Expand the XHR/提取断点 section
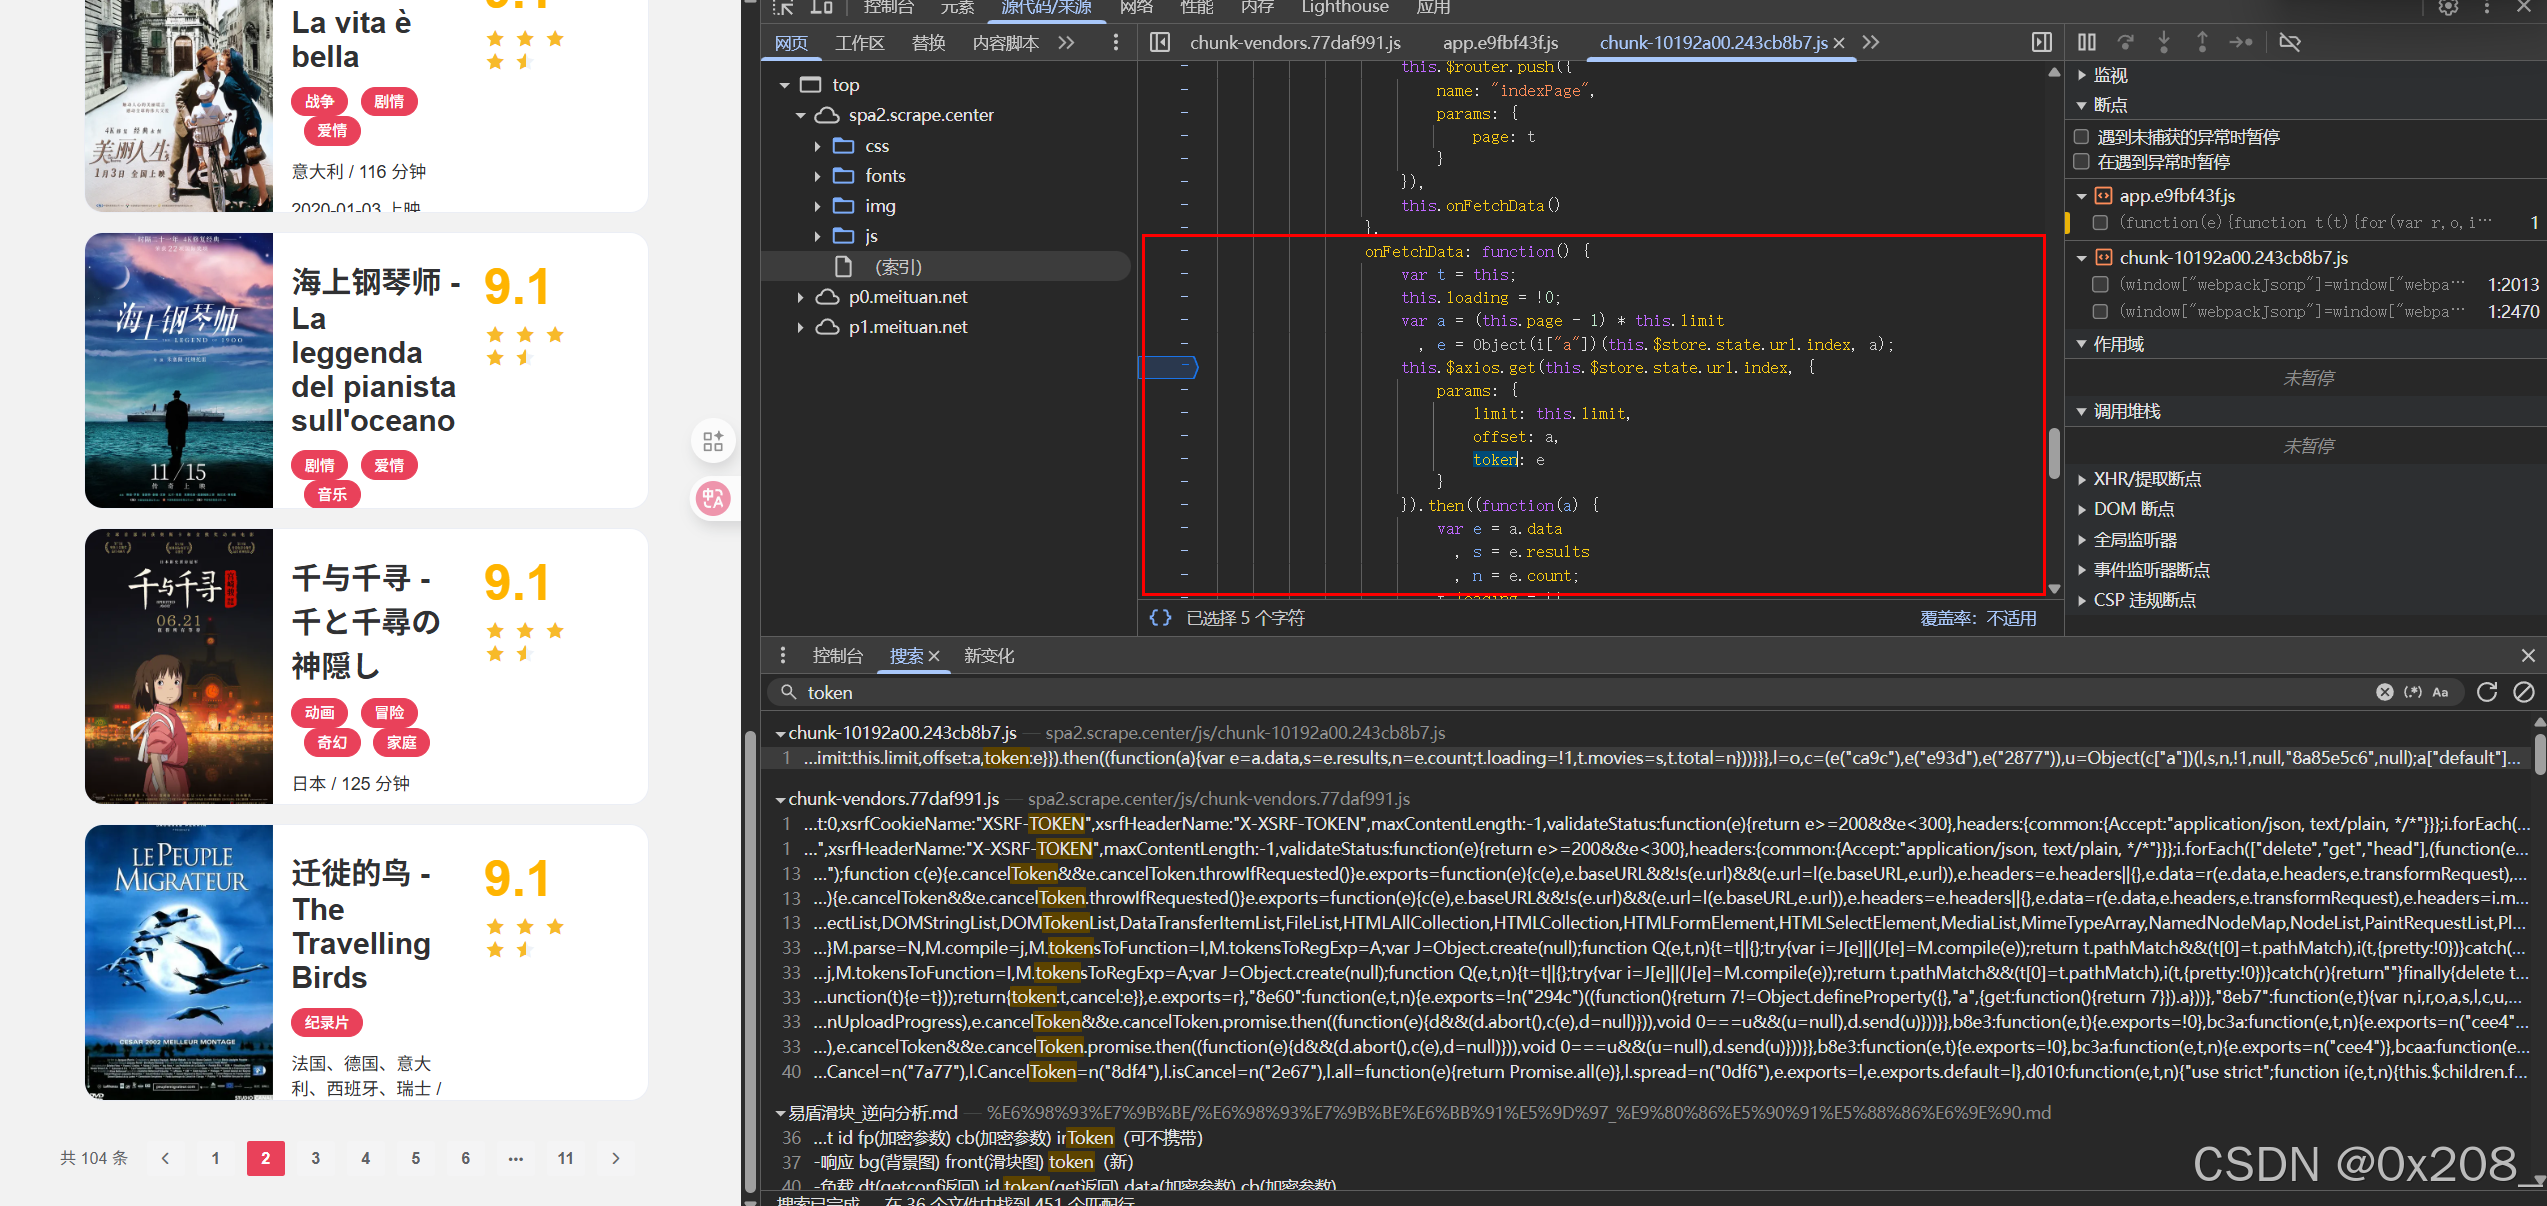 pyautogui.click(x=2082, y=480)
